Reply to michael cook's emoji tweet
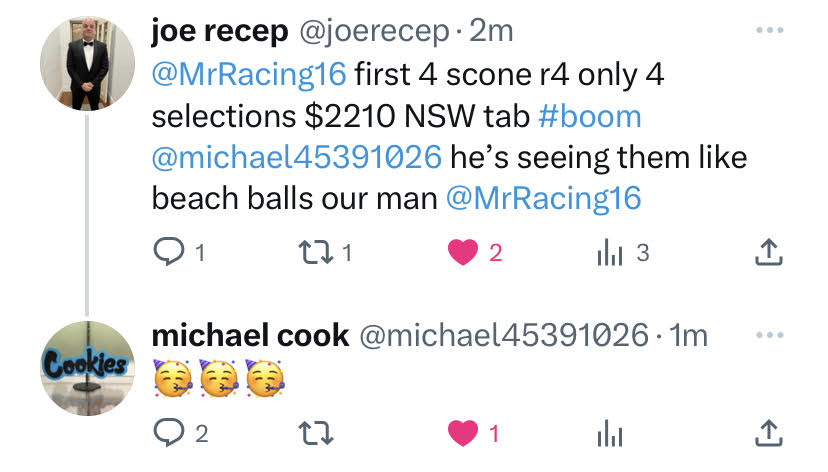Viewport: 828px width, 472px height. pyautogui.click(x=169, y=433)
